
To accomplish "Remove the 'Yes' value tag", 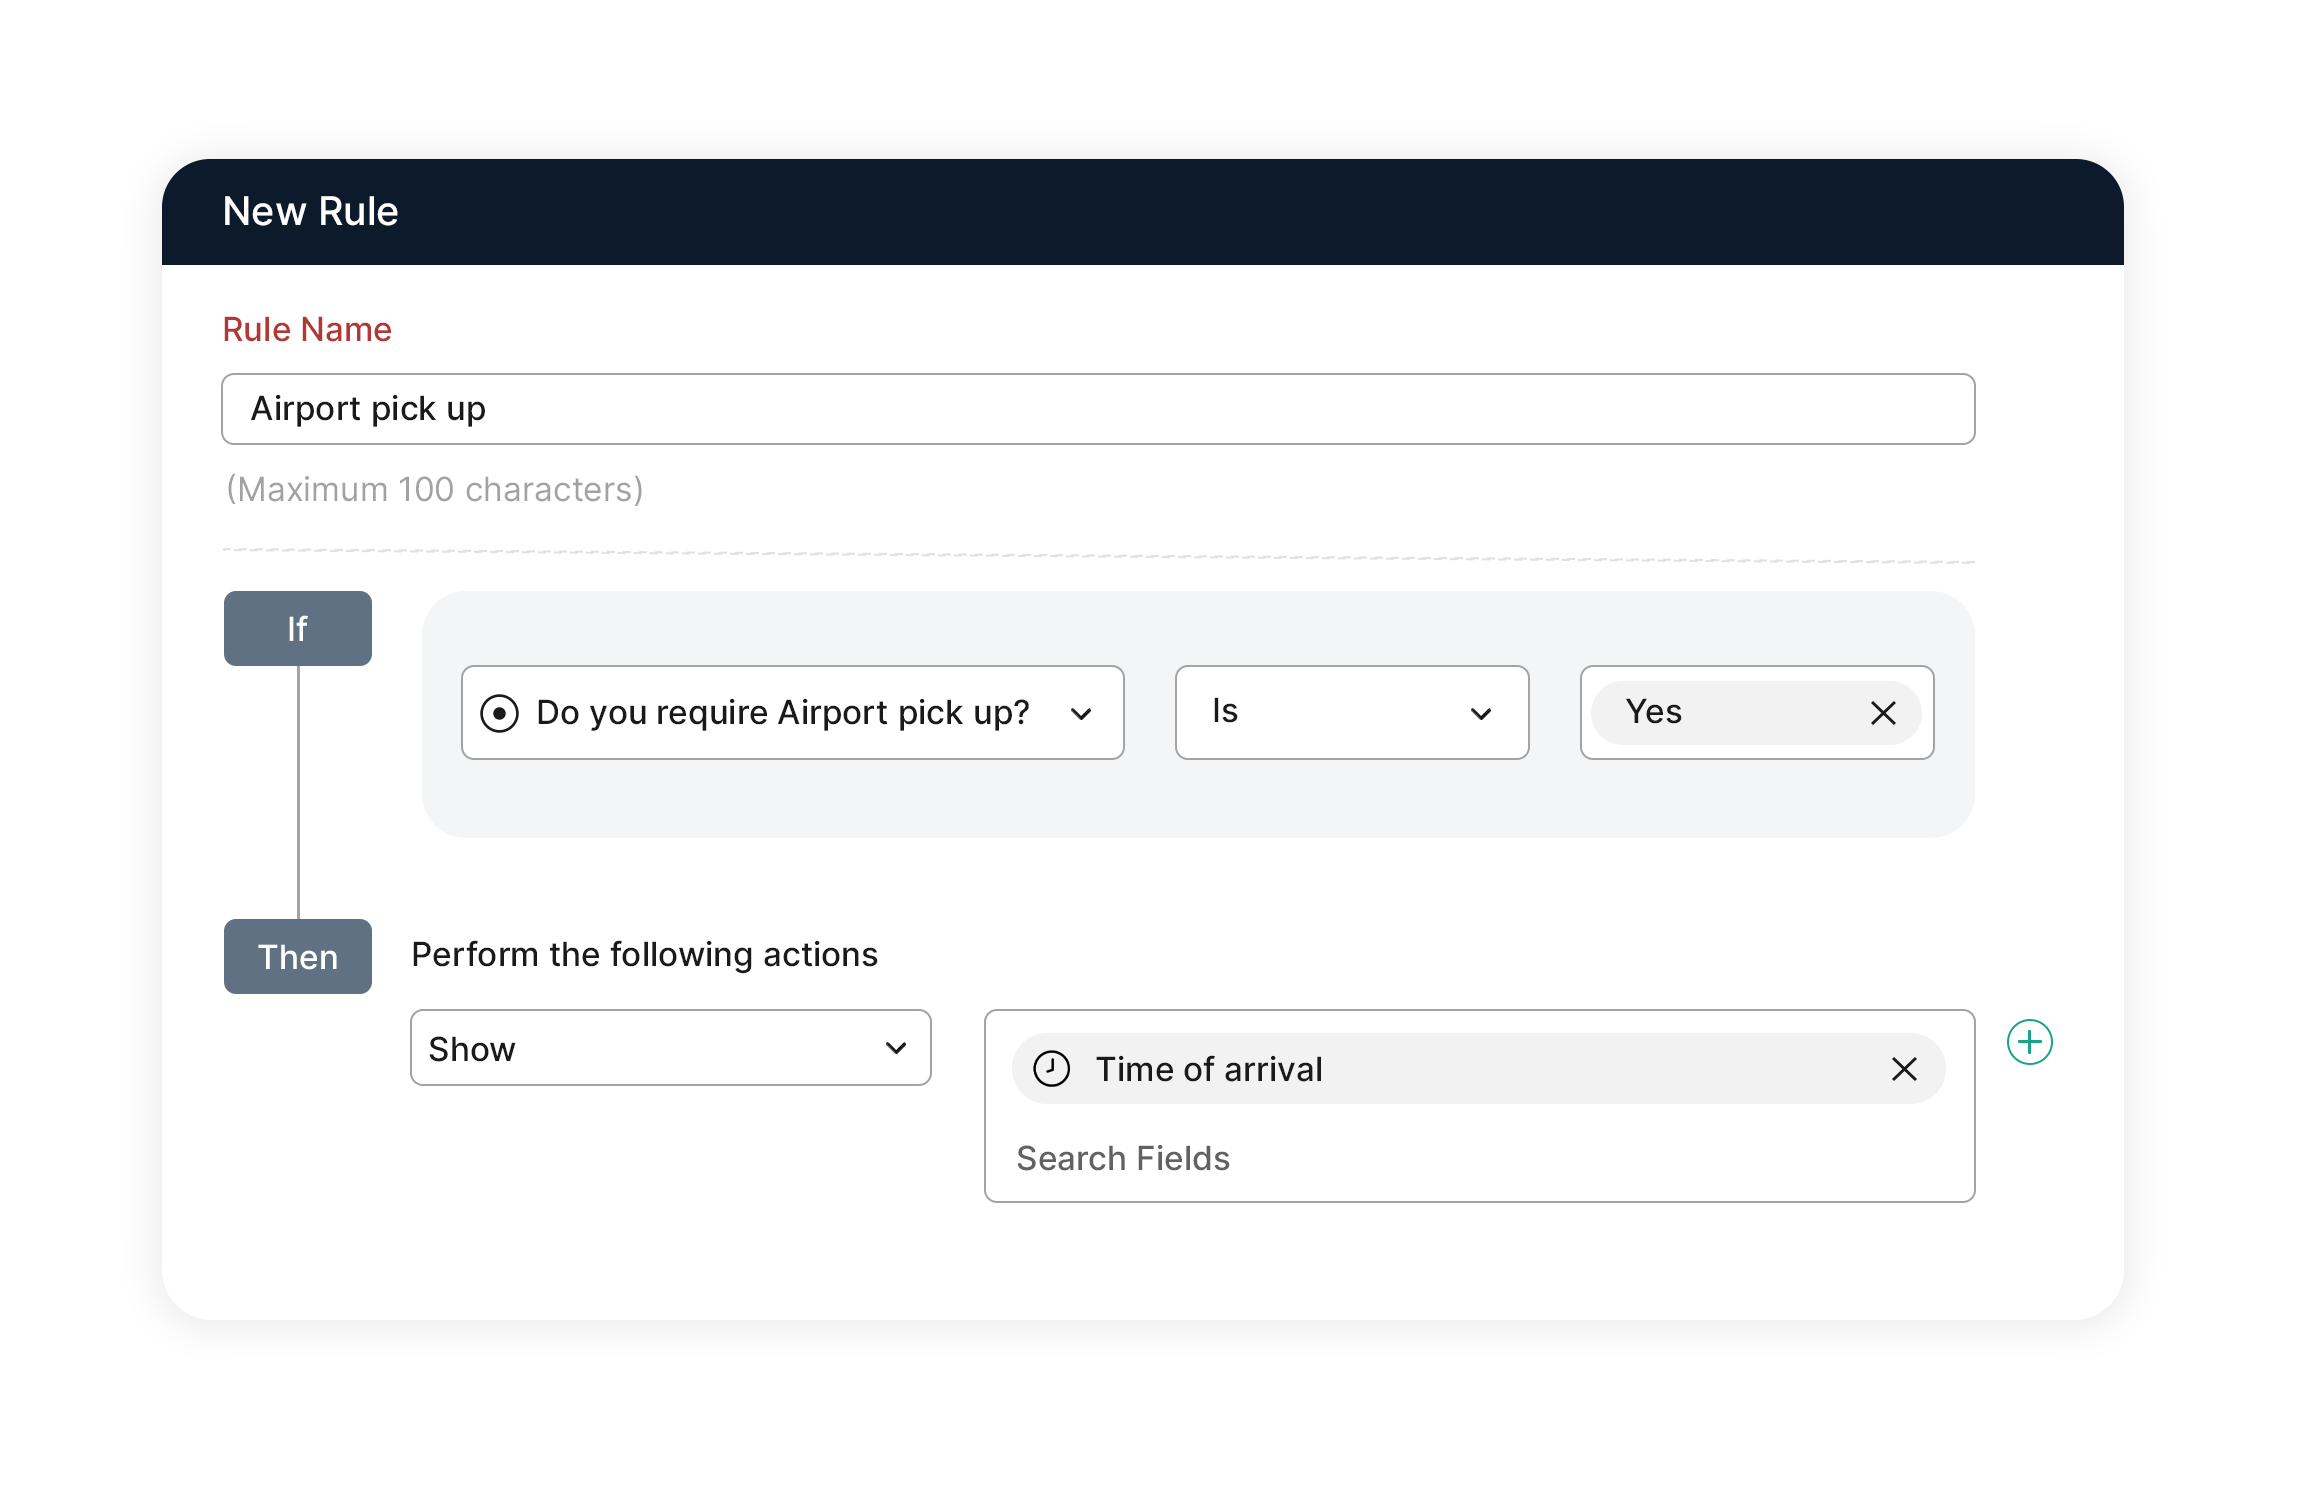I will [x=1883, y=713].
